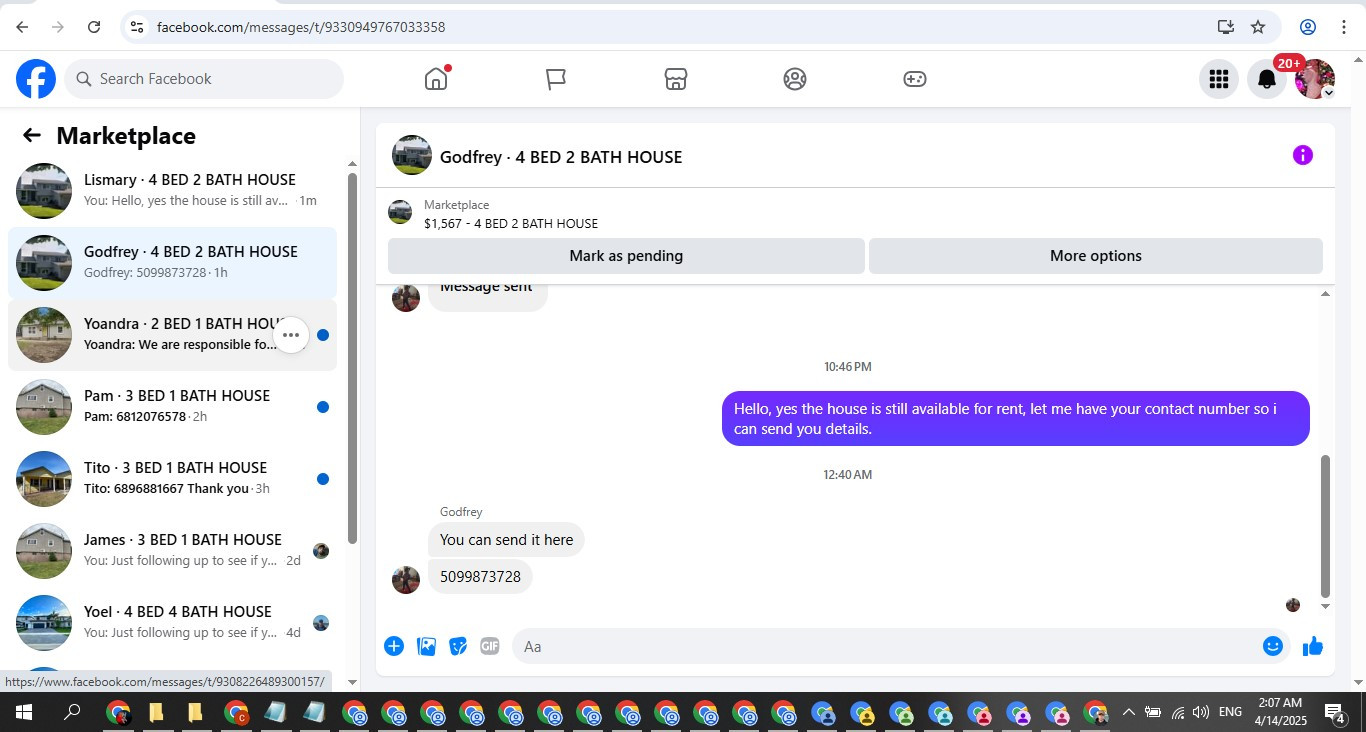Bookmark this page with the star
Image resolution: width=1366 pixels, height=732 pixels.
pyautogui.click(x=1258, y=27)
